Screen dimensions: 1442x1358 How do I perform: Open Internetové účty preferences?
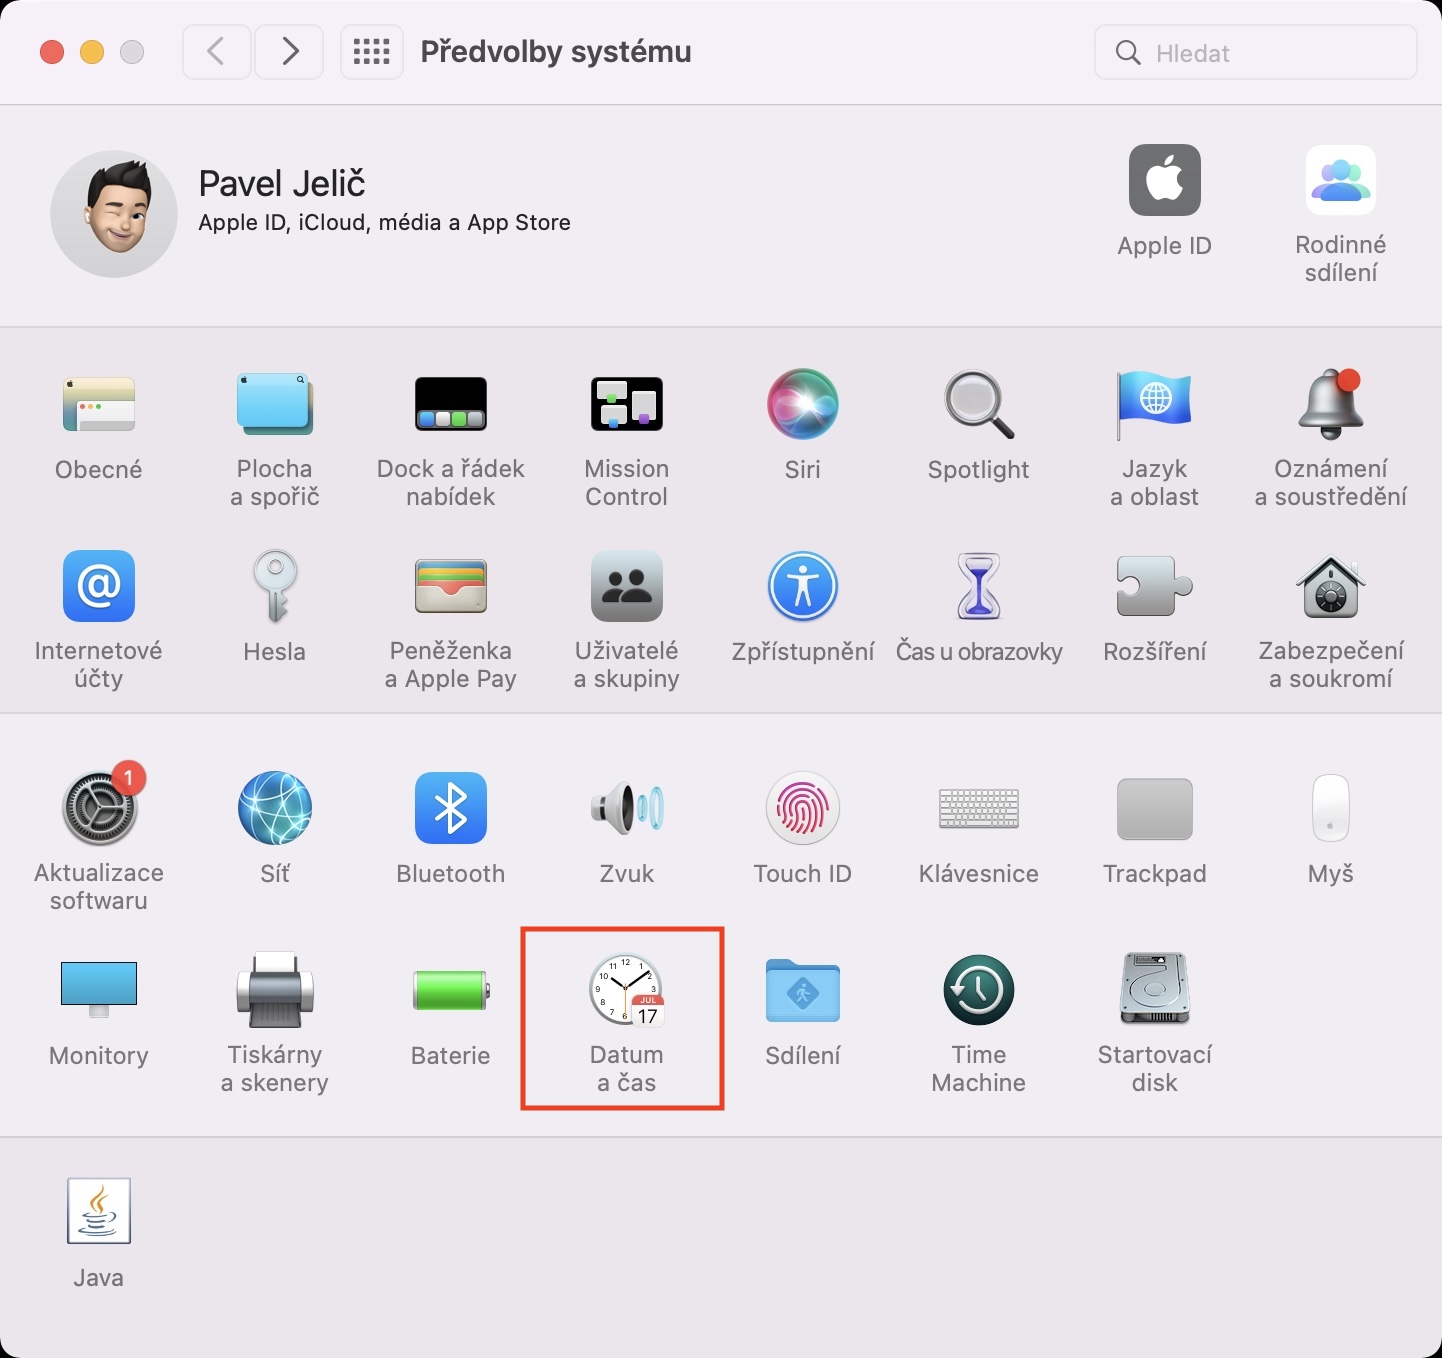pos(99,586)
